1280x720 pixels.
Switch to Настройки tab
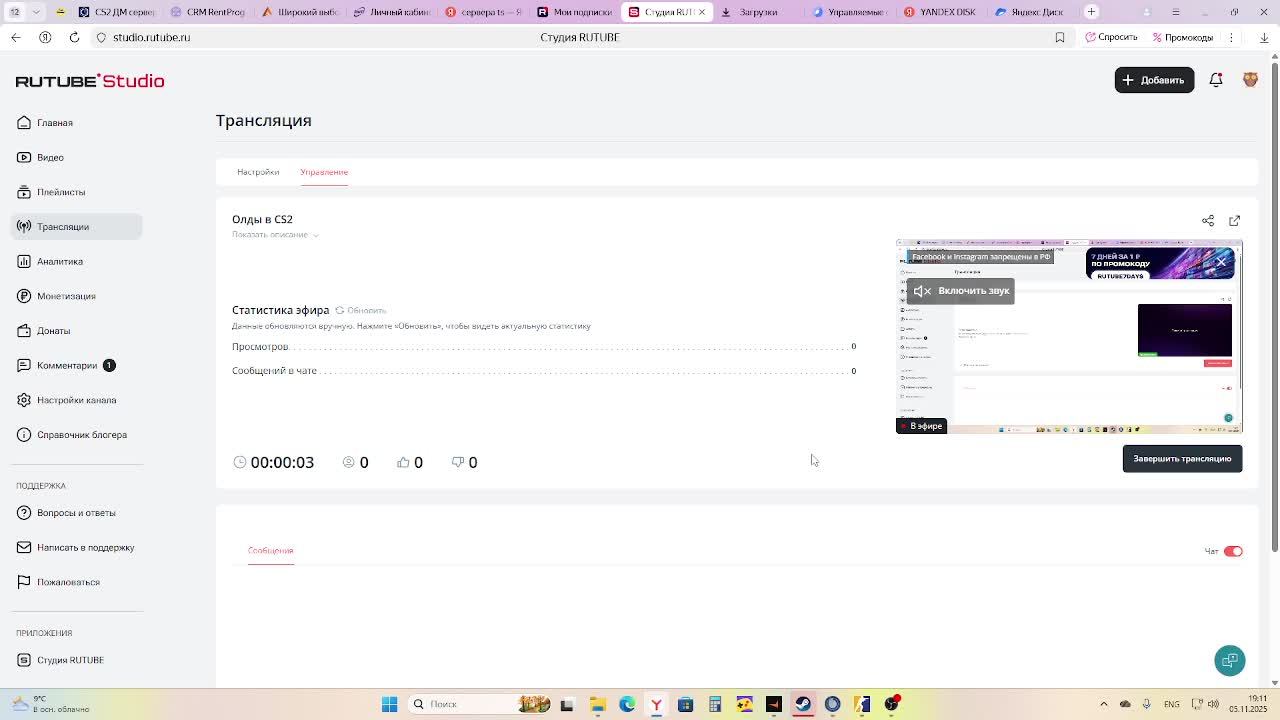pos(258,172)
